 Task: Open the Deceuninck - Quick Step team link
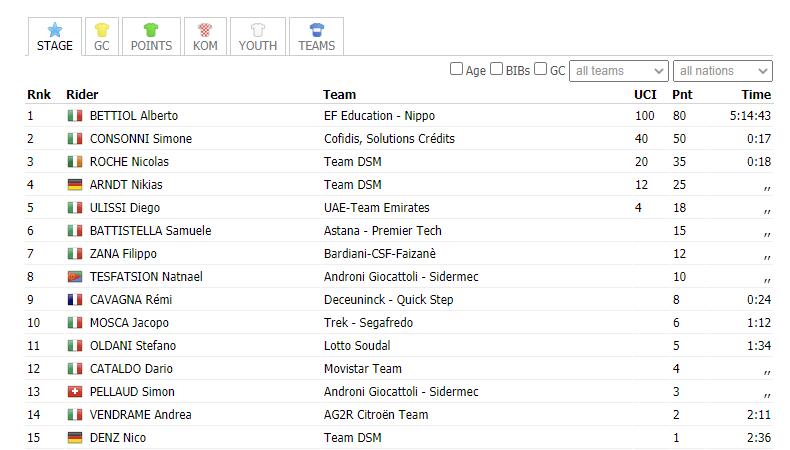point(388,300)
